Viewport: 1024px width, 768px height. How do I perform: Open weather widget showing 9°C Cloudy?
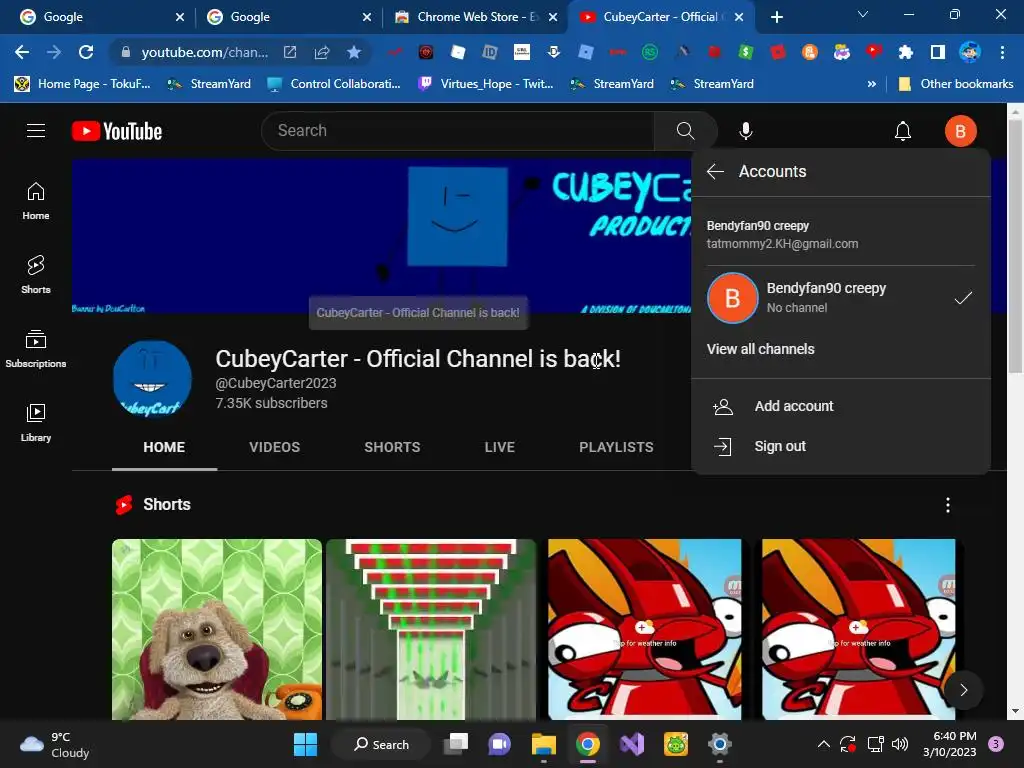[x=55, y=744]
